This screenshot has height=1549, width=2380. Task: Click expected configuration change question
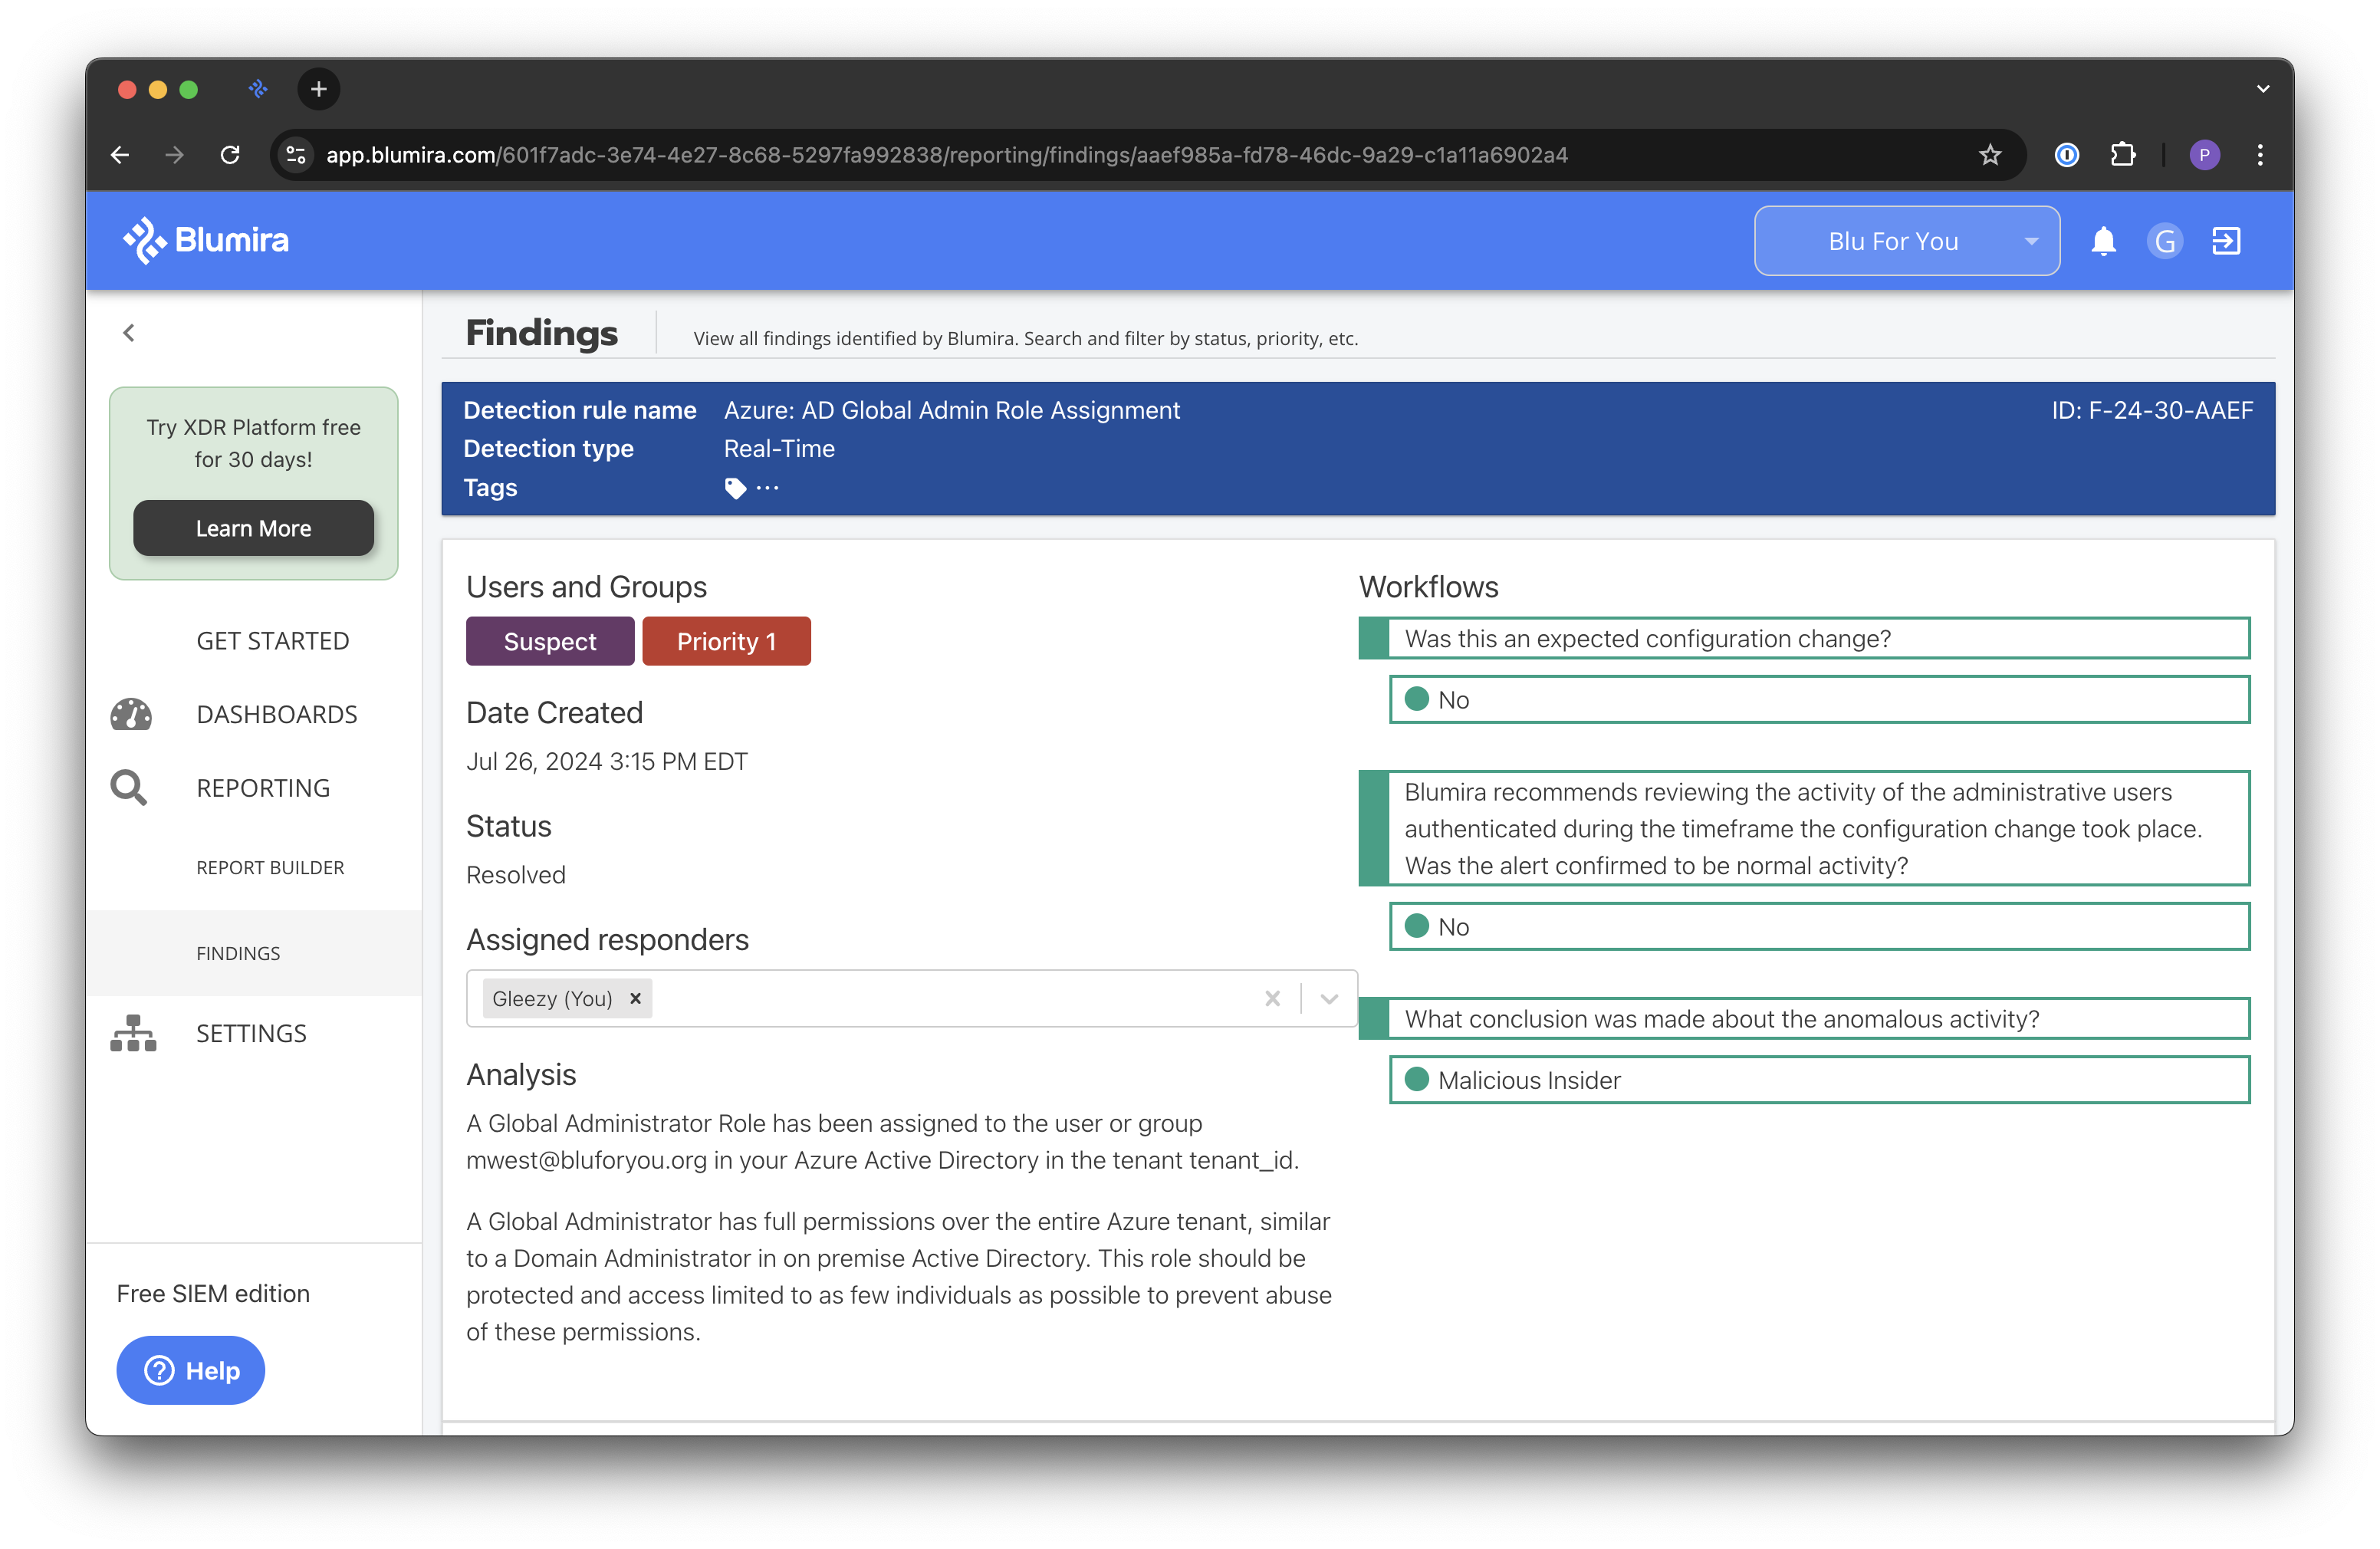coord(1804,638)
